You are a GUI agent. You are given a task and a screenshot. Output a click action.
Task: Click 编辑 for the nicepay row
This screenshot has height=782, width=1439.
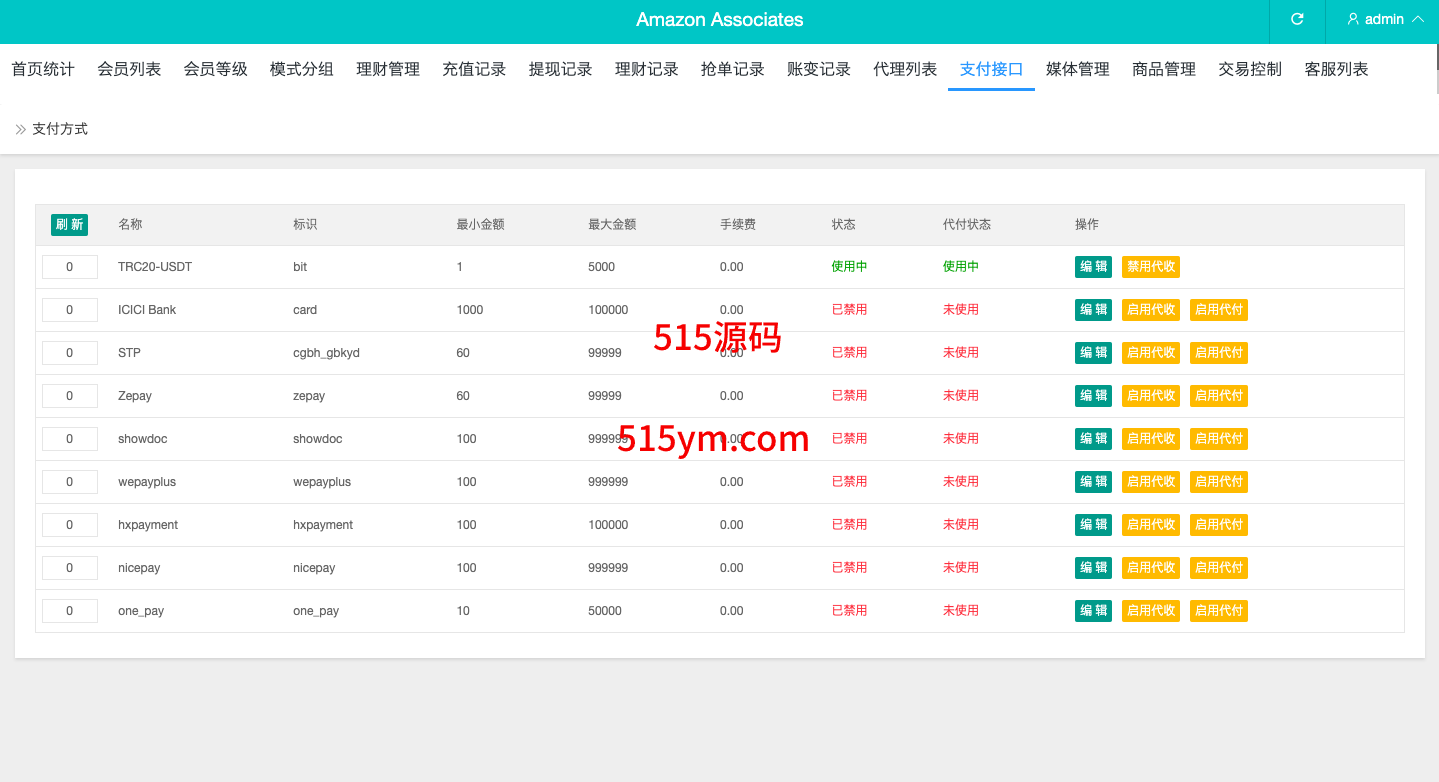(1093, 568)
